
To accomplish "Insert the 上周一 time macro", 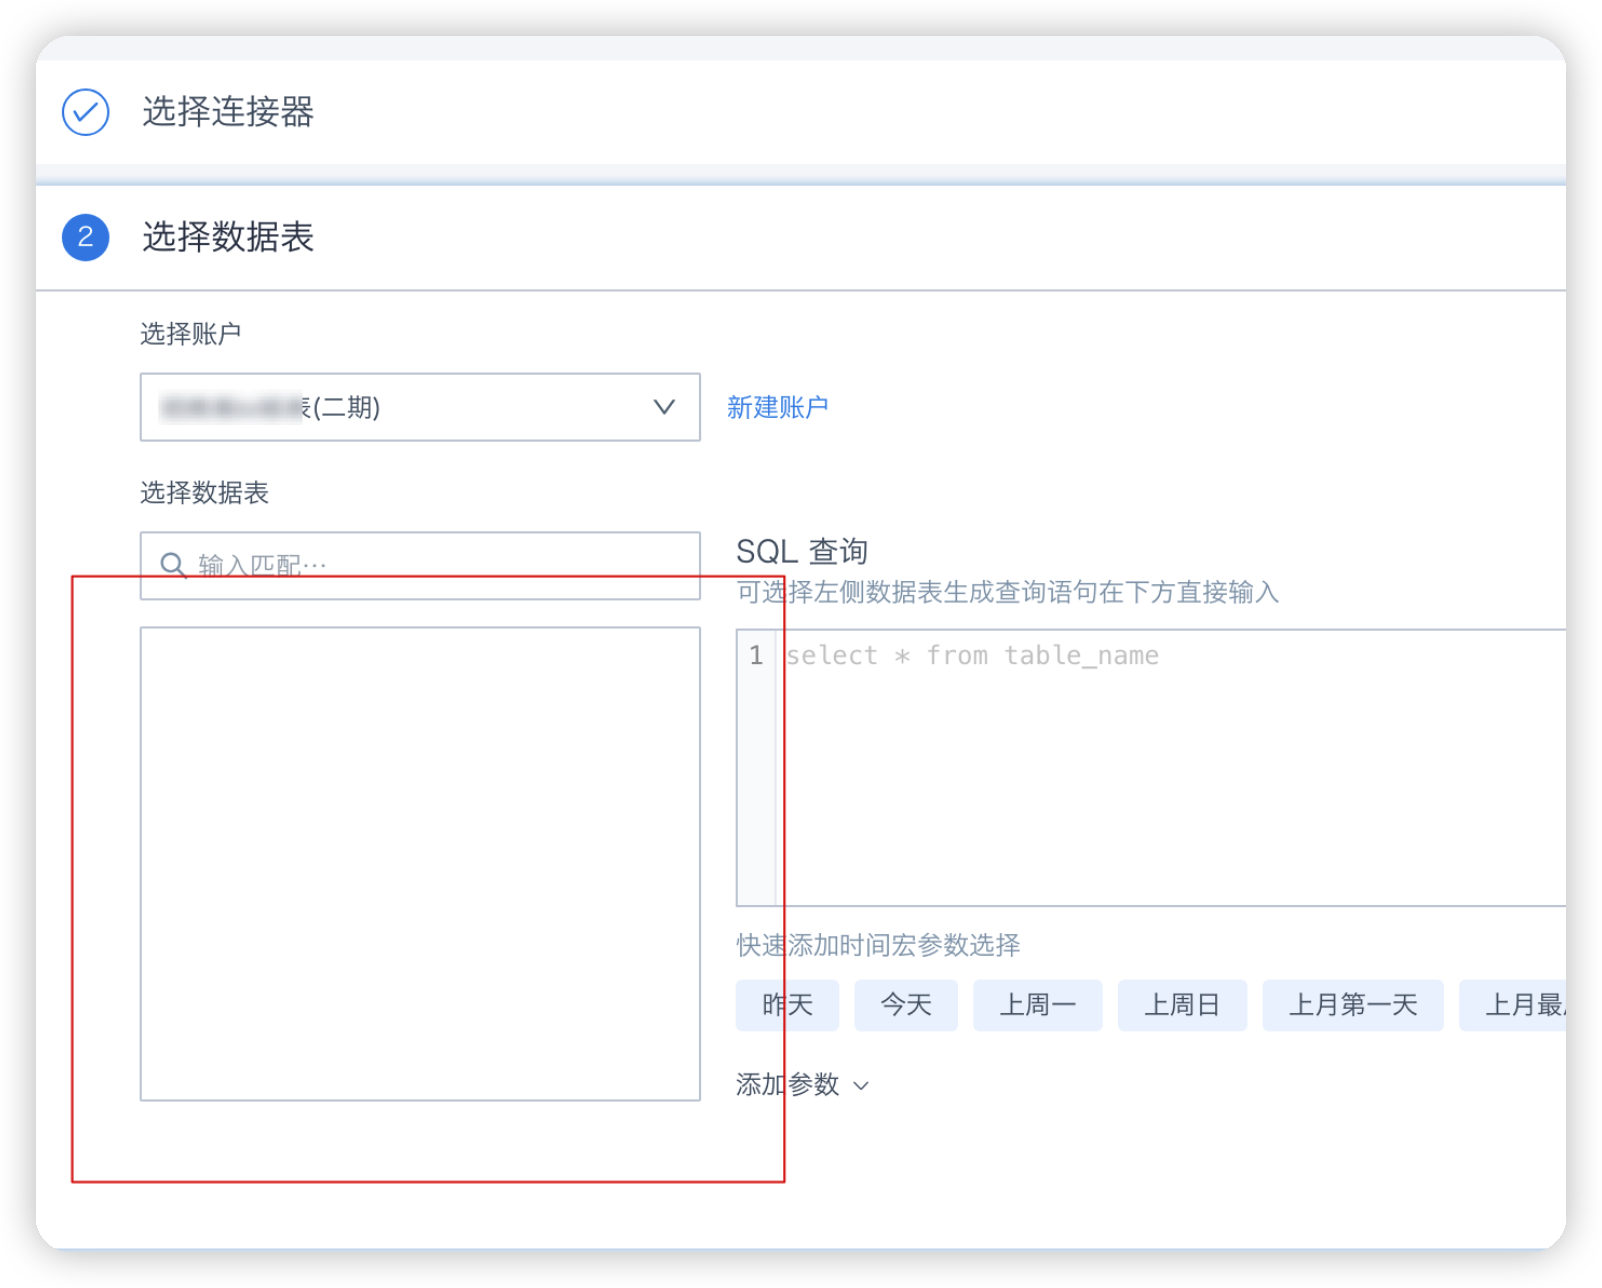I will click(x=1037, y=1004).
